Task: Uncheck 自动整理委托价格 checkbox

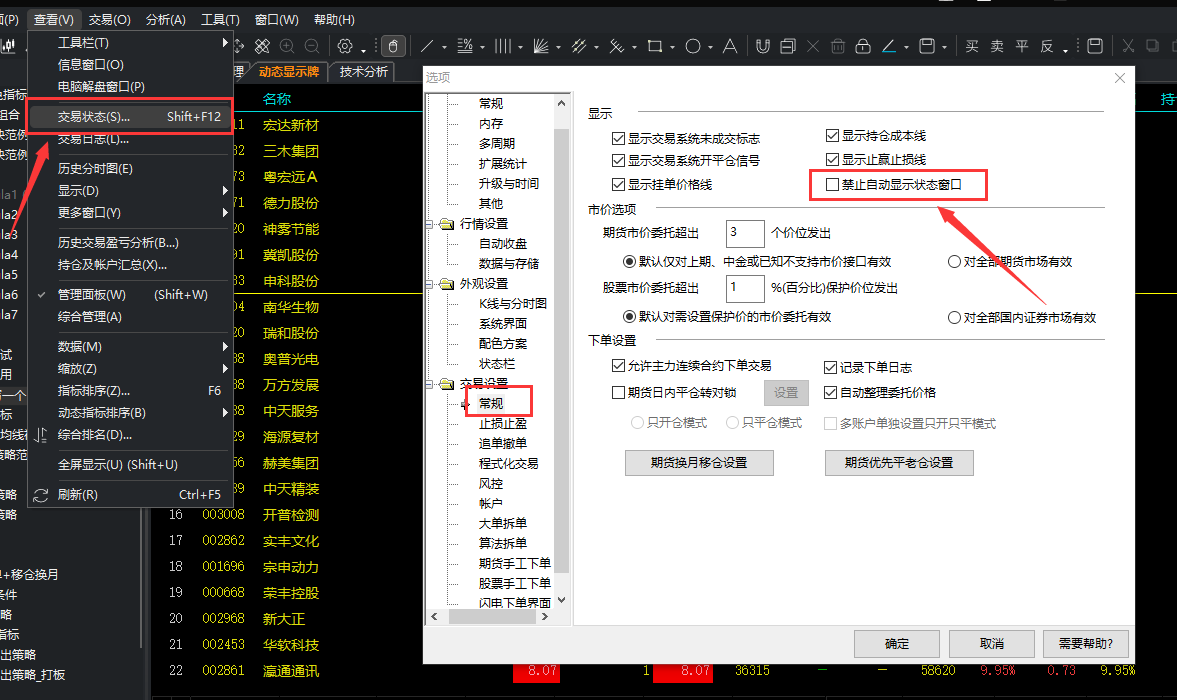Action: 830,392
